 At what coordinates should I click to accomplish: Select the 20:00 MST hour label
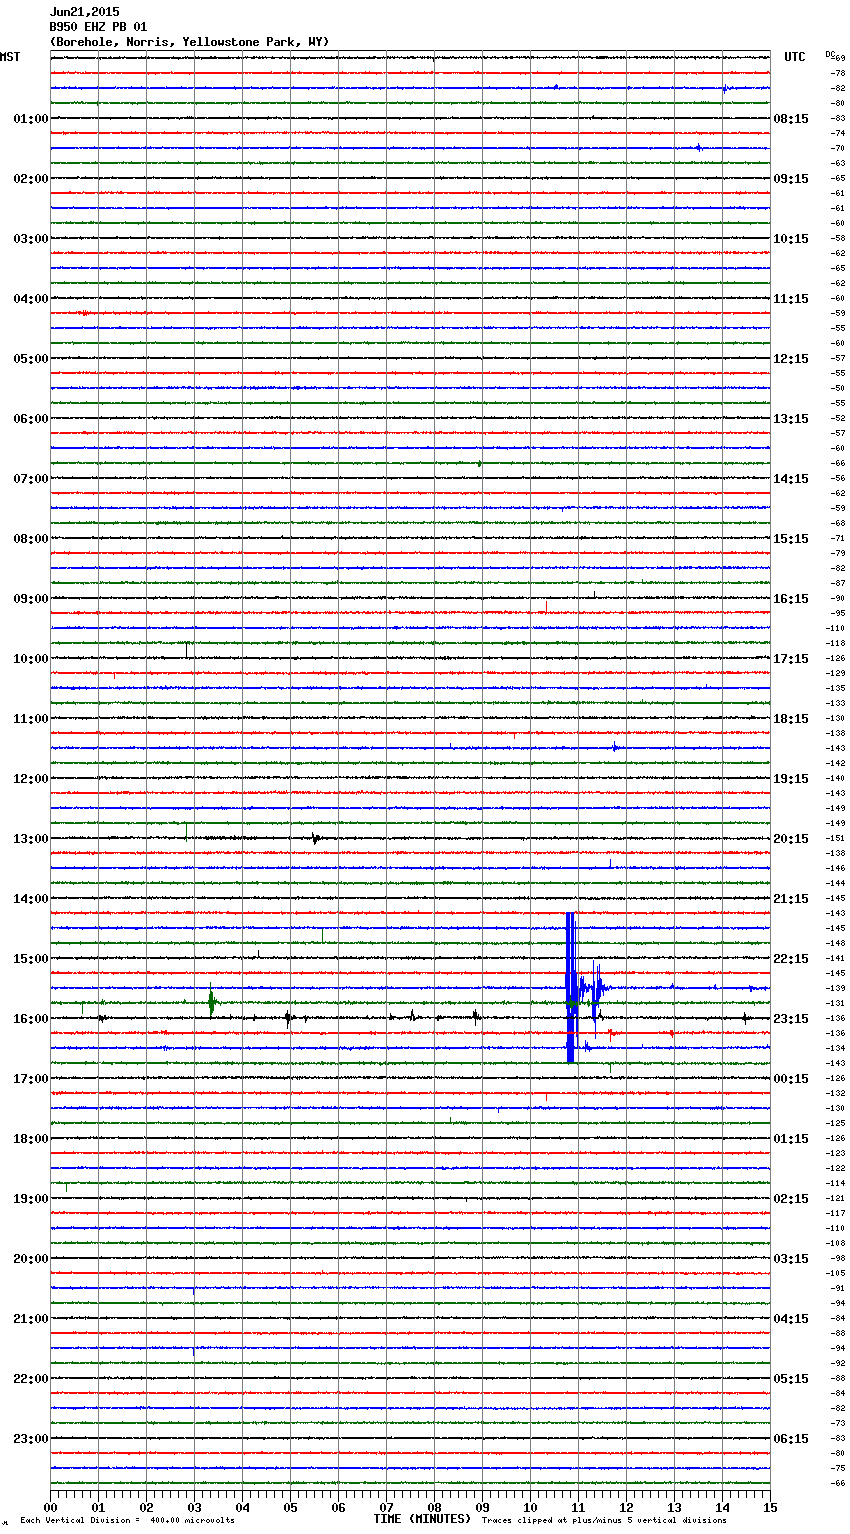pyautogui.click(x=31, y=1259)
